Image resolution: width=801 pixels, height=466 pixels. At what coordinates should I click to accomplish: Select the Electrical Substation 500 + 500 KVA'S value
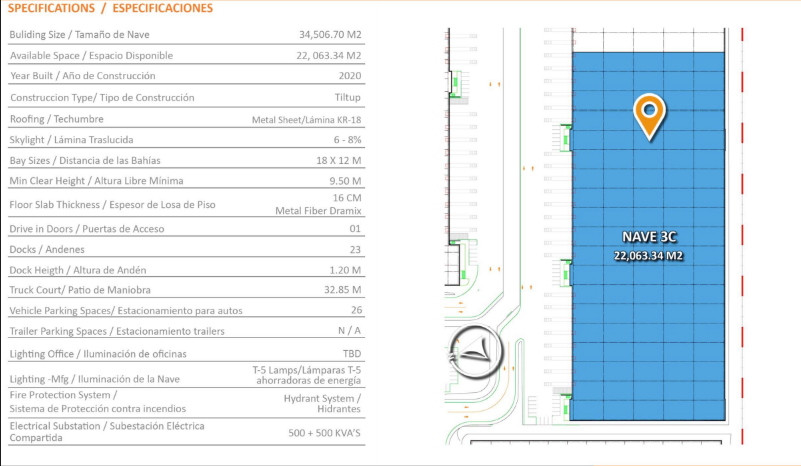click(x=324, y=433)
